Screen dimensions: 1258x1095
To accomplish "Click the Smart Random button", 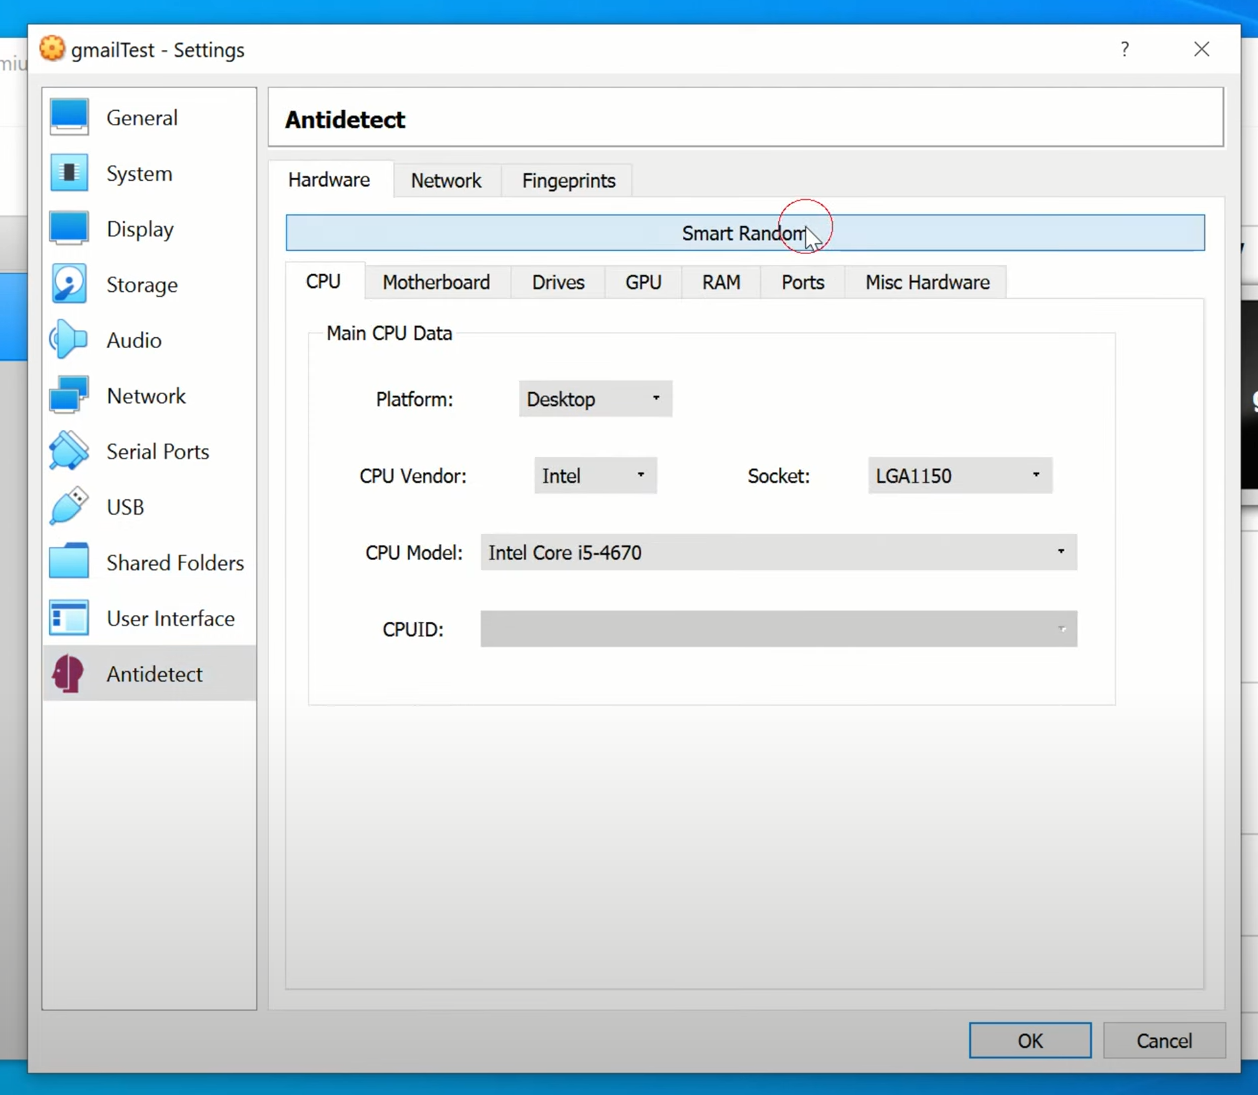I will click(745, 233).
